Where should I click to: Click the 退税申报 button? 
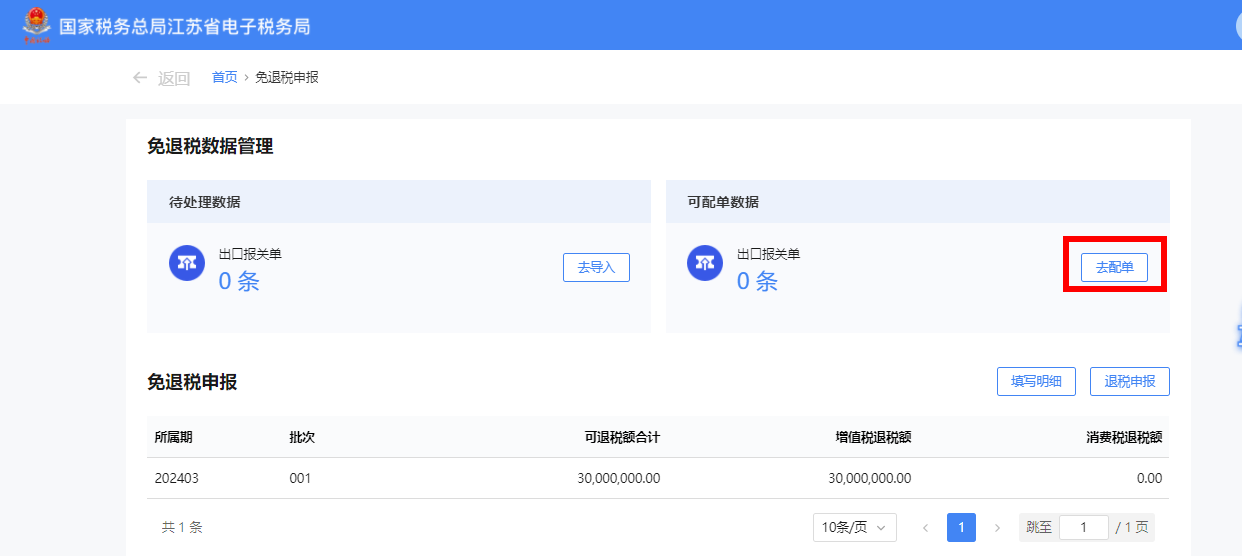click(x=1129, y=381)
